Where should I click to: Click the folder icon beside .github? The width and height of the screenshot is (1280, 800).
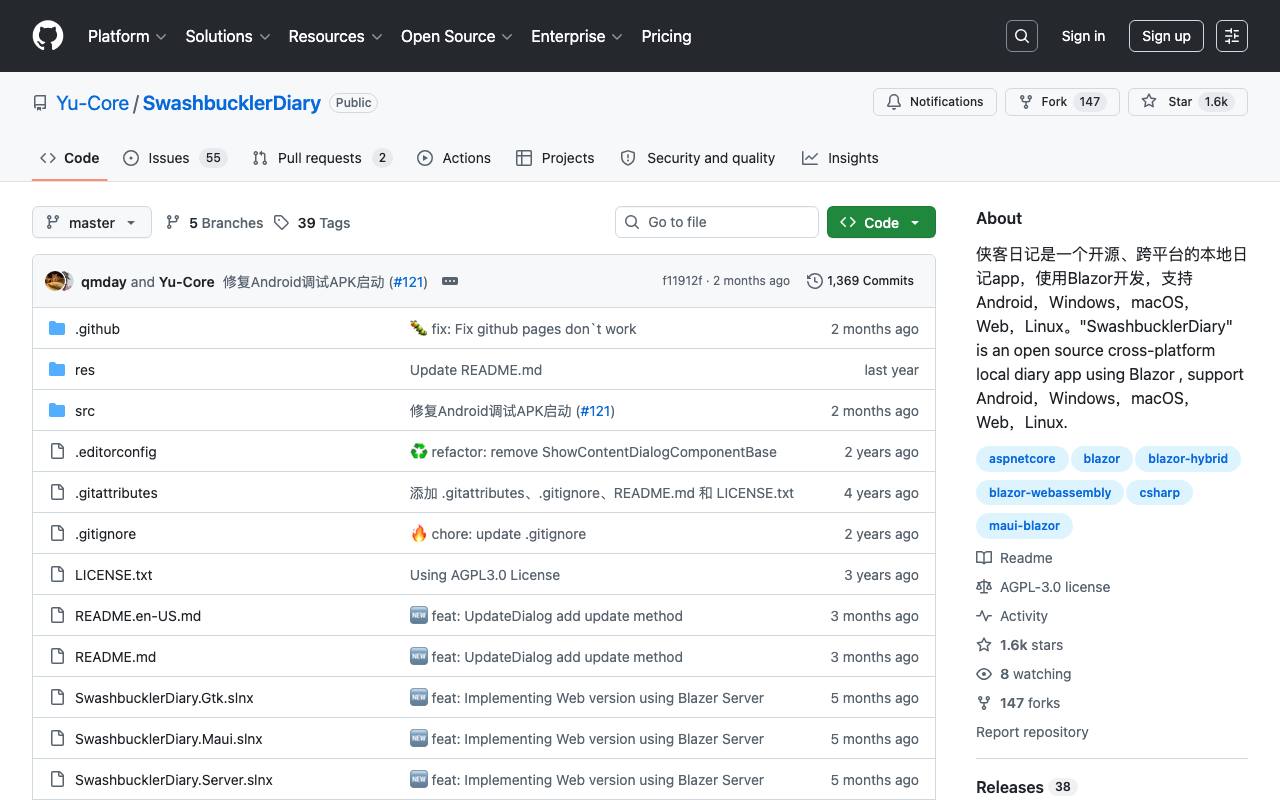point(57,329)
